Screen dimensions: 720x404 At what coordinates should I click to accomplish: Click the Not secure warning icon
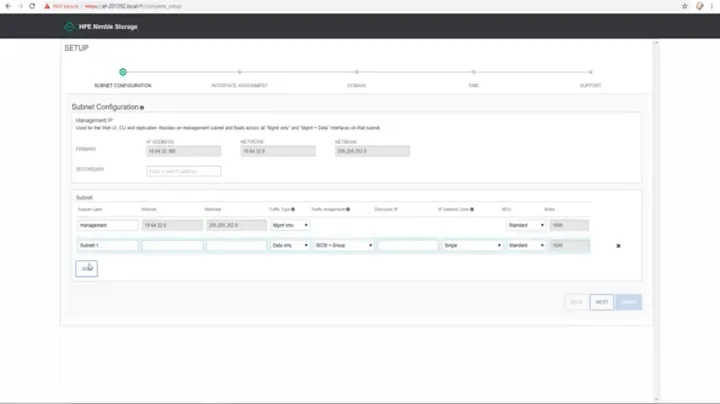(47, 6)
